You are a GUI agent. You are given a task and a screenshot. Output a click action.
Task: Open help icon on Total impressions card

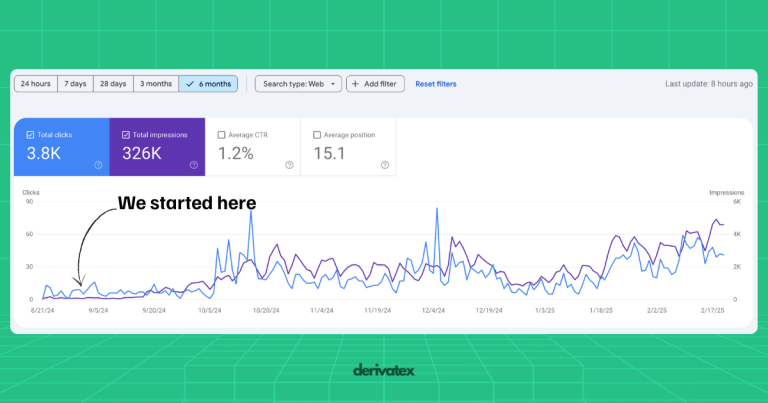coord(194,165)
